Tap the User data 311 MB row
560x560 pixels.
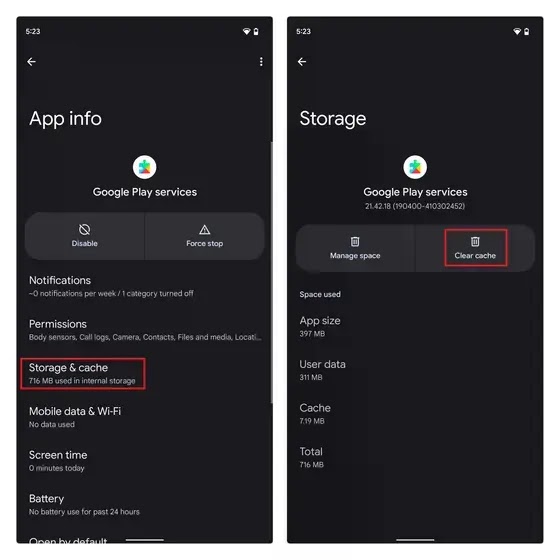point(415,370)
